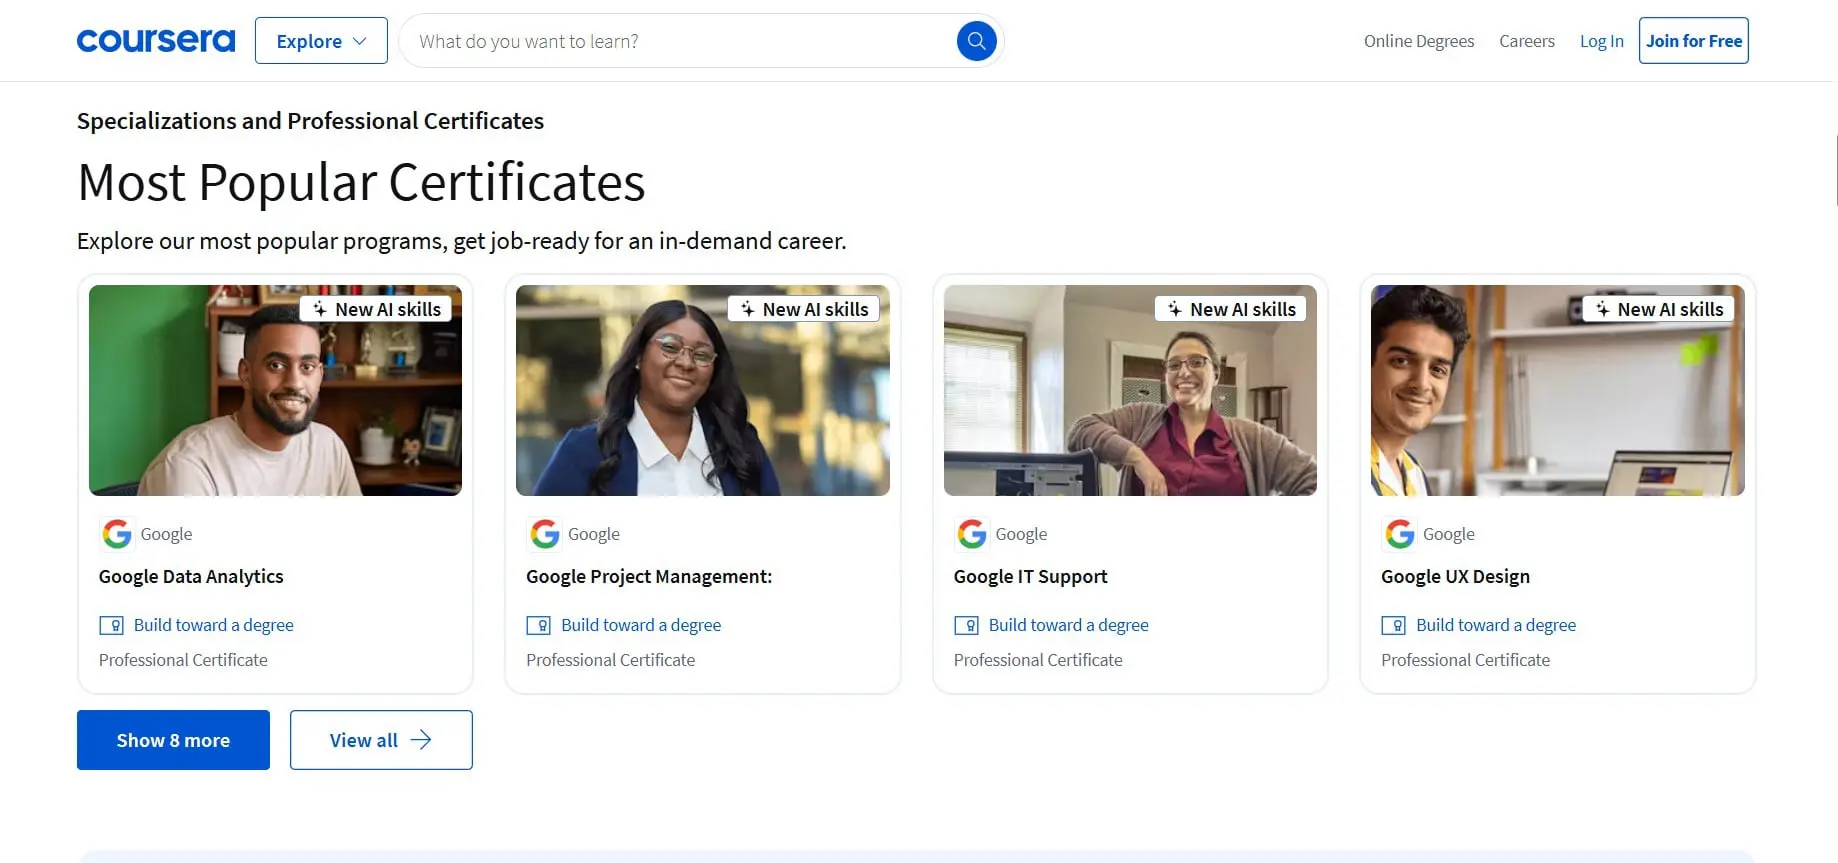Open the Explore dropdown menu

321,41
